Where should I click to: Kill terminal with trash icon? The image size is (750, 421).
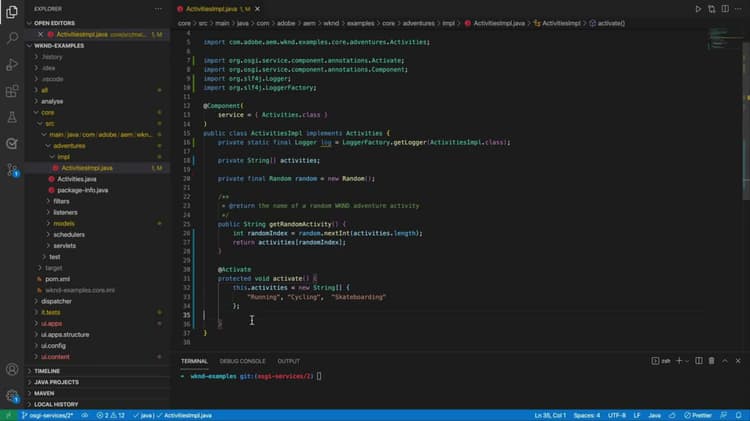712,361
